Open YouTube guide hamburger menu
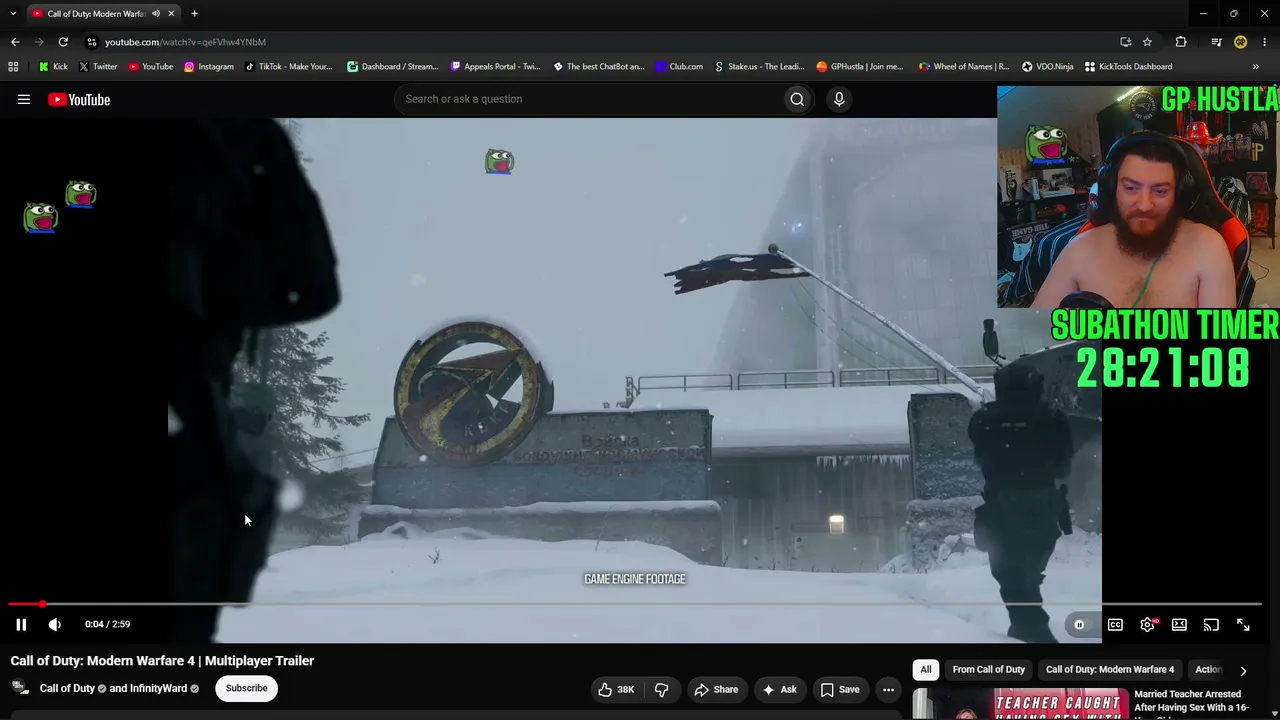1280x720 pixels. click(24, 99)
